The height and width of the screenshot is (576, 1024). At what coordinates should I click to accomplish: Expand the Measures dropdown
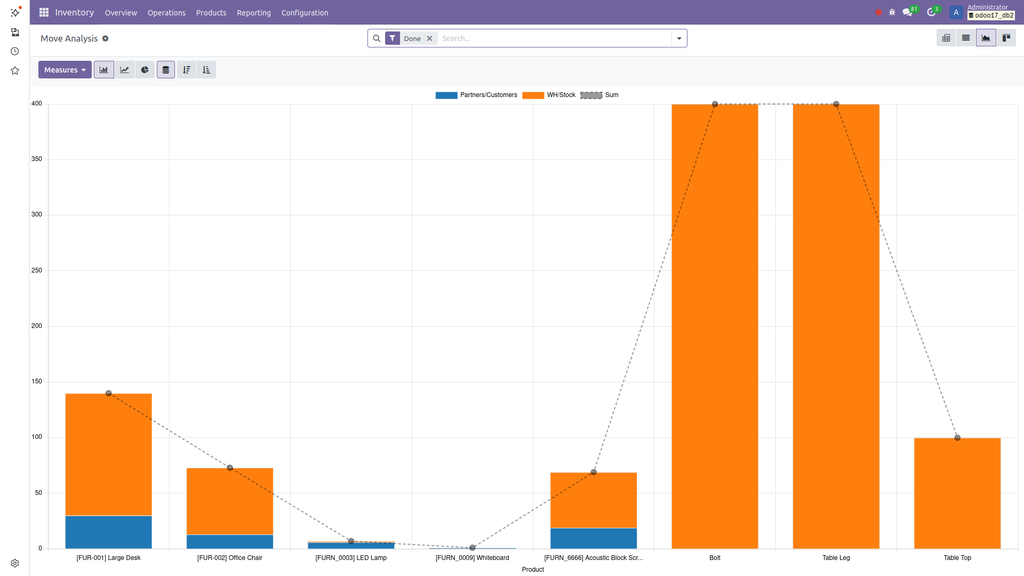click(x=65, y=70)
